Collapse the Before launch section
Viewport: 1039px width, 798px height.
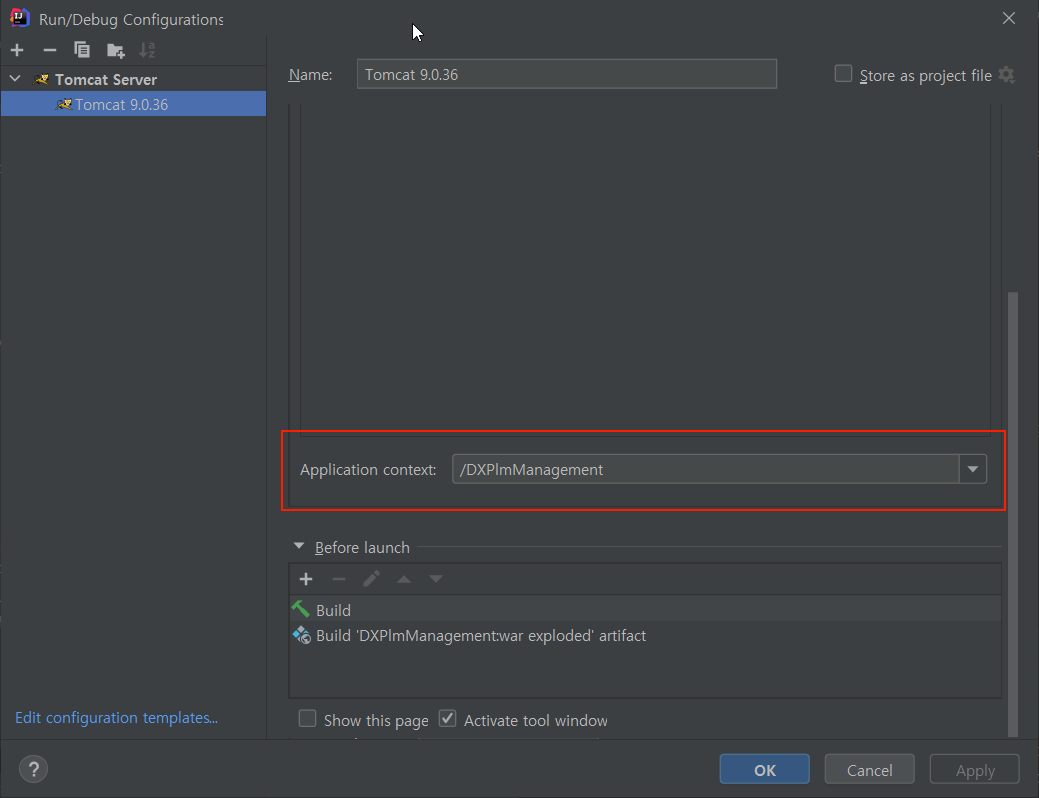(299, 546)
